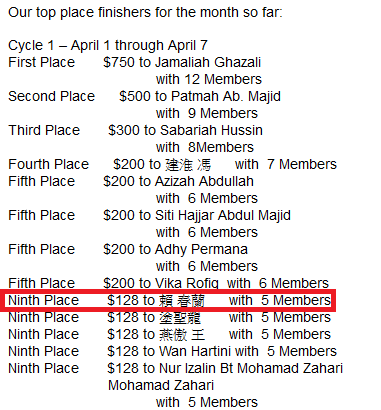Image resolution: width=381 pixels, height=410 pixels.
Task: Select the Second Place label
Action: pos(52,96)
